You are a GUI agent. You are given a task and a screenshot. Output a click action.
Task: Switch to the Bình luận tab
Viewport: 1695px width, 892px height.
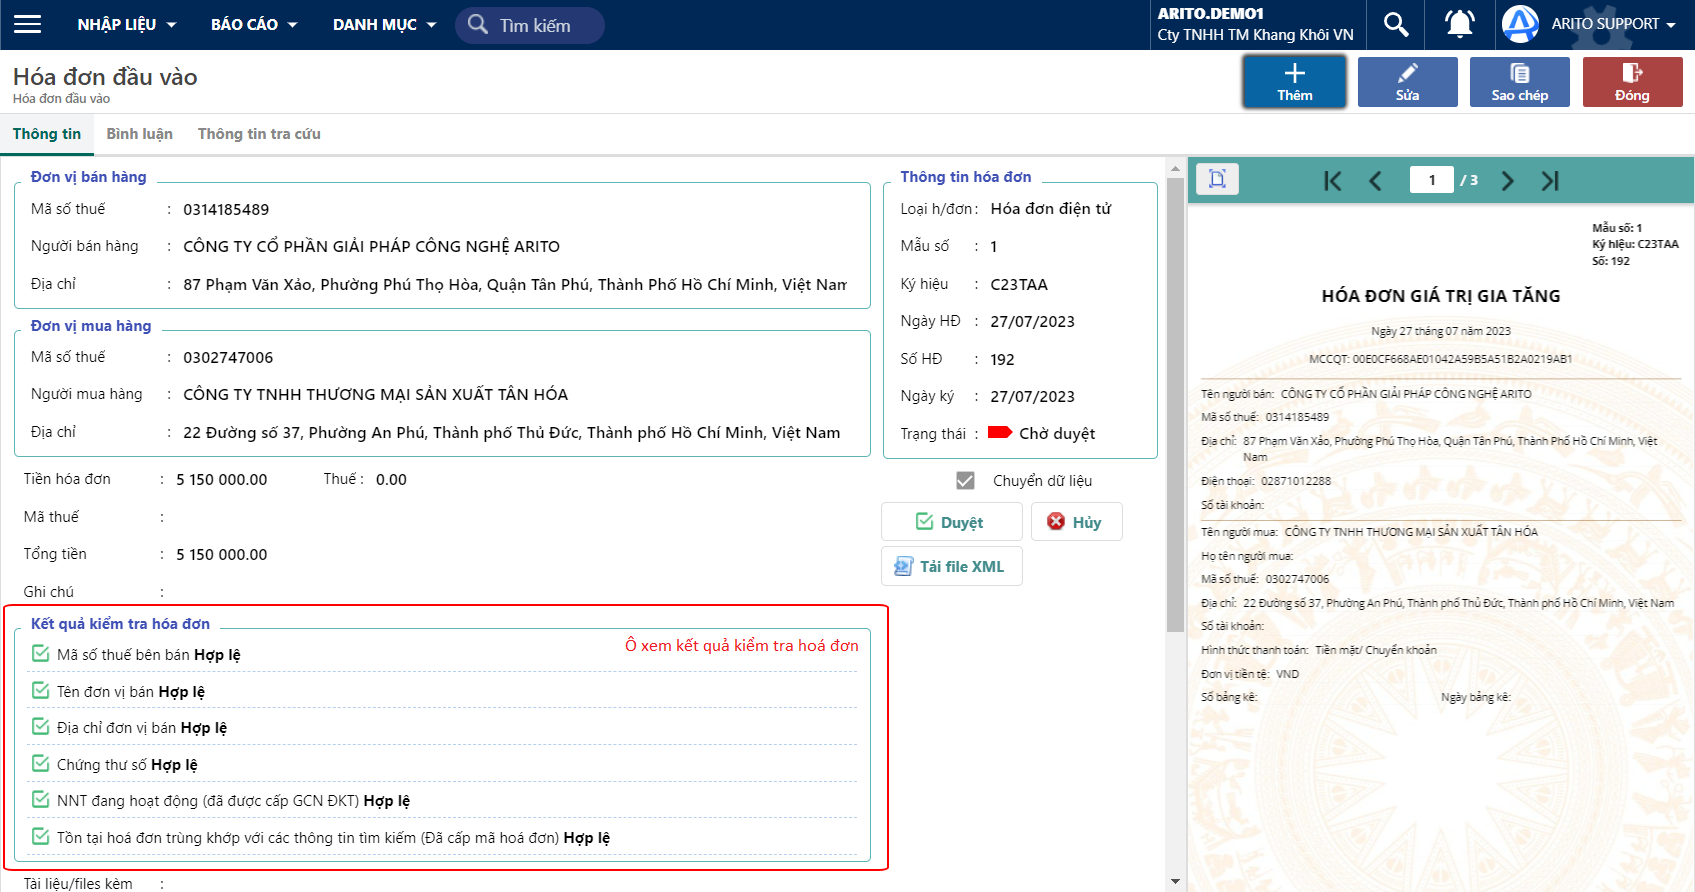pyautogui.click(x=140, y=134)
